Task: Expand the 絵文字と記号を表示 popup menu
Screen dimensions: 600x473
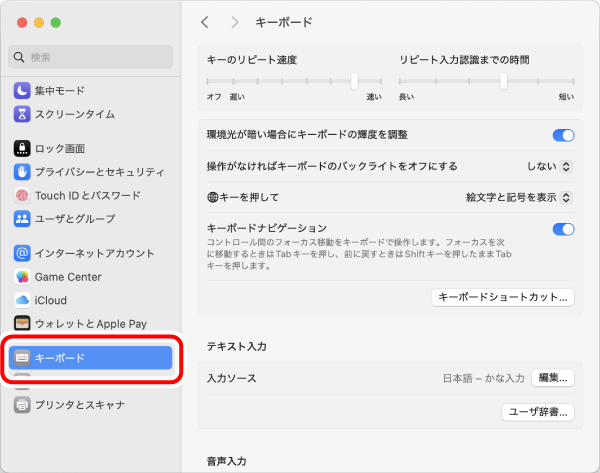Action: pos(519,197)
